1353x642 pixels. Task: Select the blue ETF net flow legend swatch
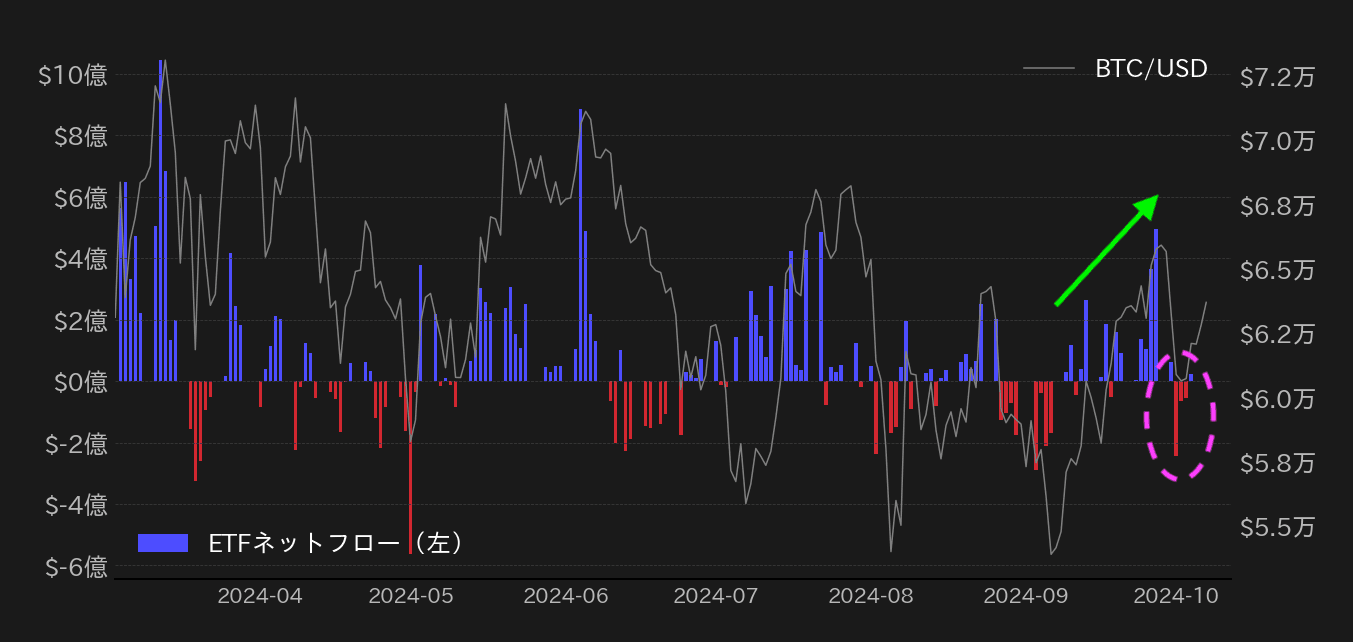[162, 543]
